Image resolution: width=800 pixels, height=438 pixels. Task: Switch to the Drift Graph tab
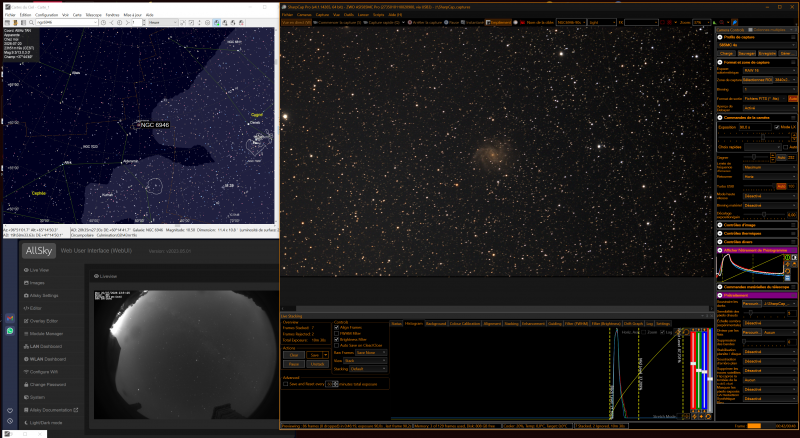click(633, 324)
